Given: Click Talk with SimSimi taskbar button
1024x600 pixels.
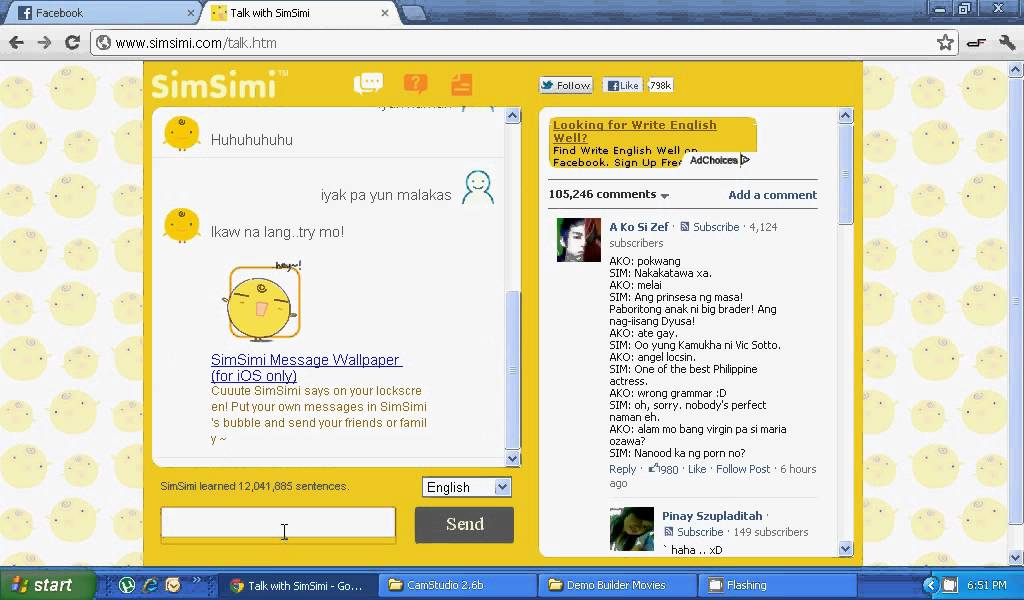Looking at the screenshot, I should pyautogui.click(x=298, y=586).
